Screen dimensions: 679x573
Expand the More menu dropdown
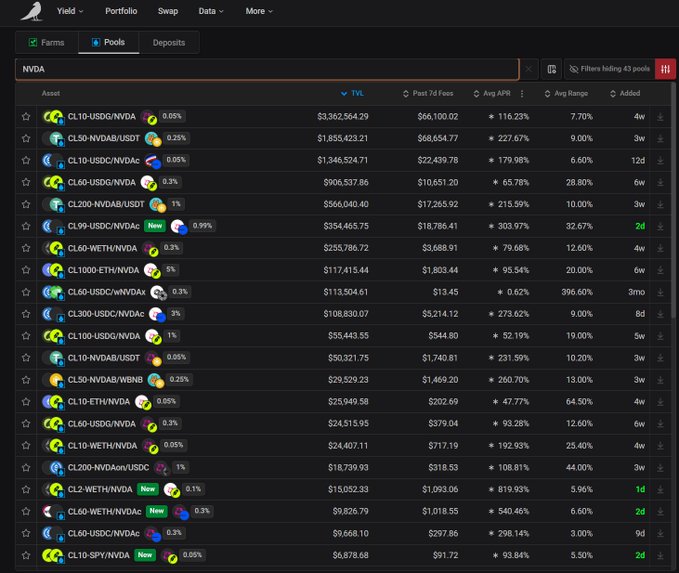(259, 11)
